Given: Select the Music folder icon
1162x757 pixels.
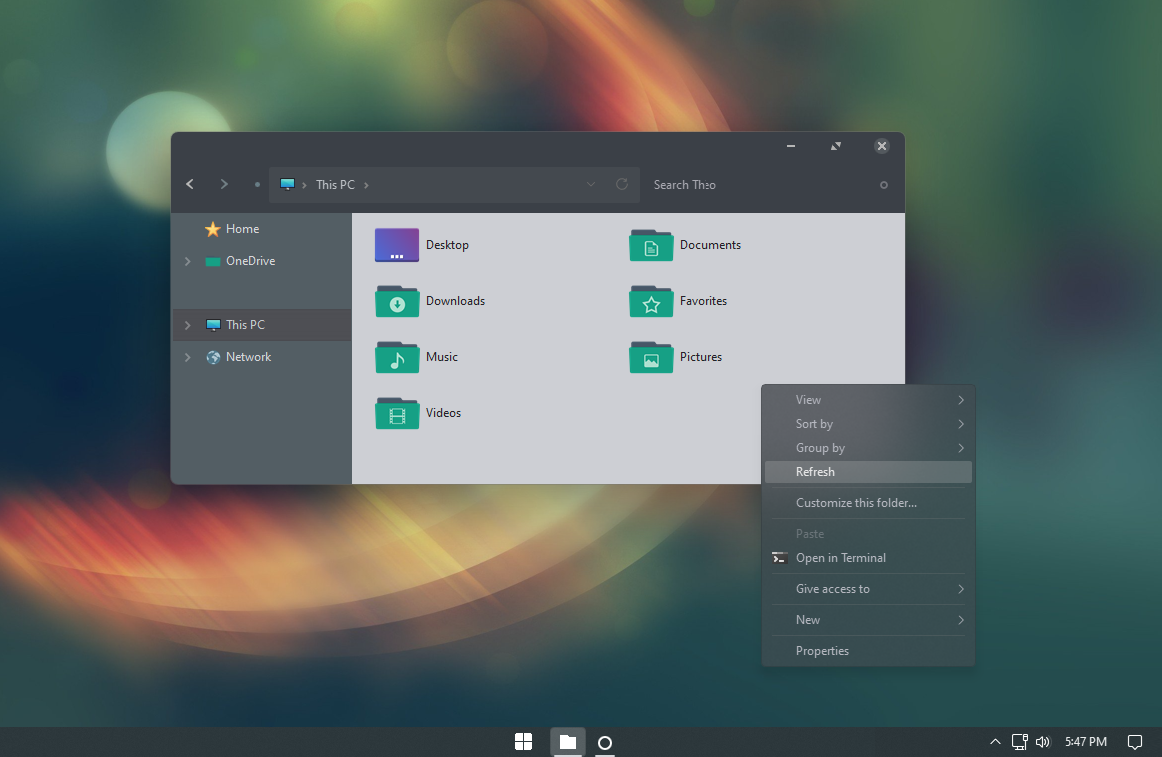Looking at the screenshot, I should pos(397,357).
